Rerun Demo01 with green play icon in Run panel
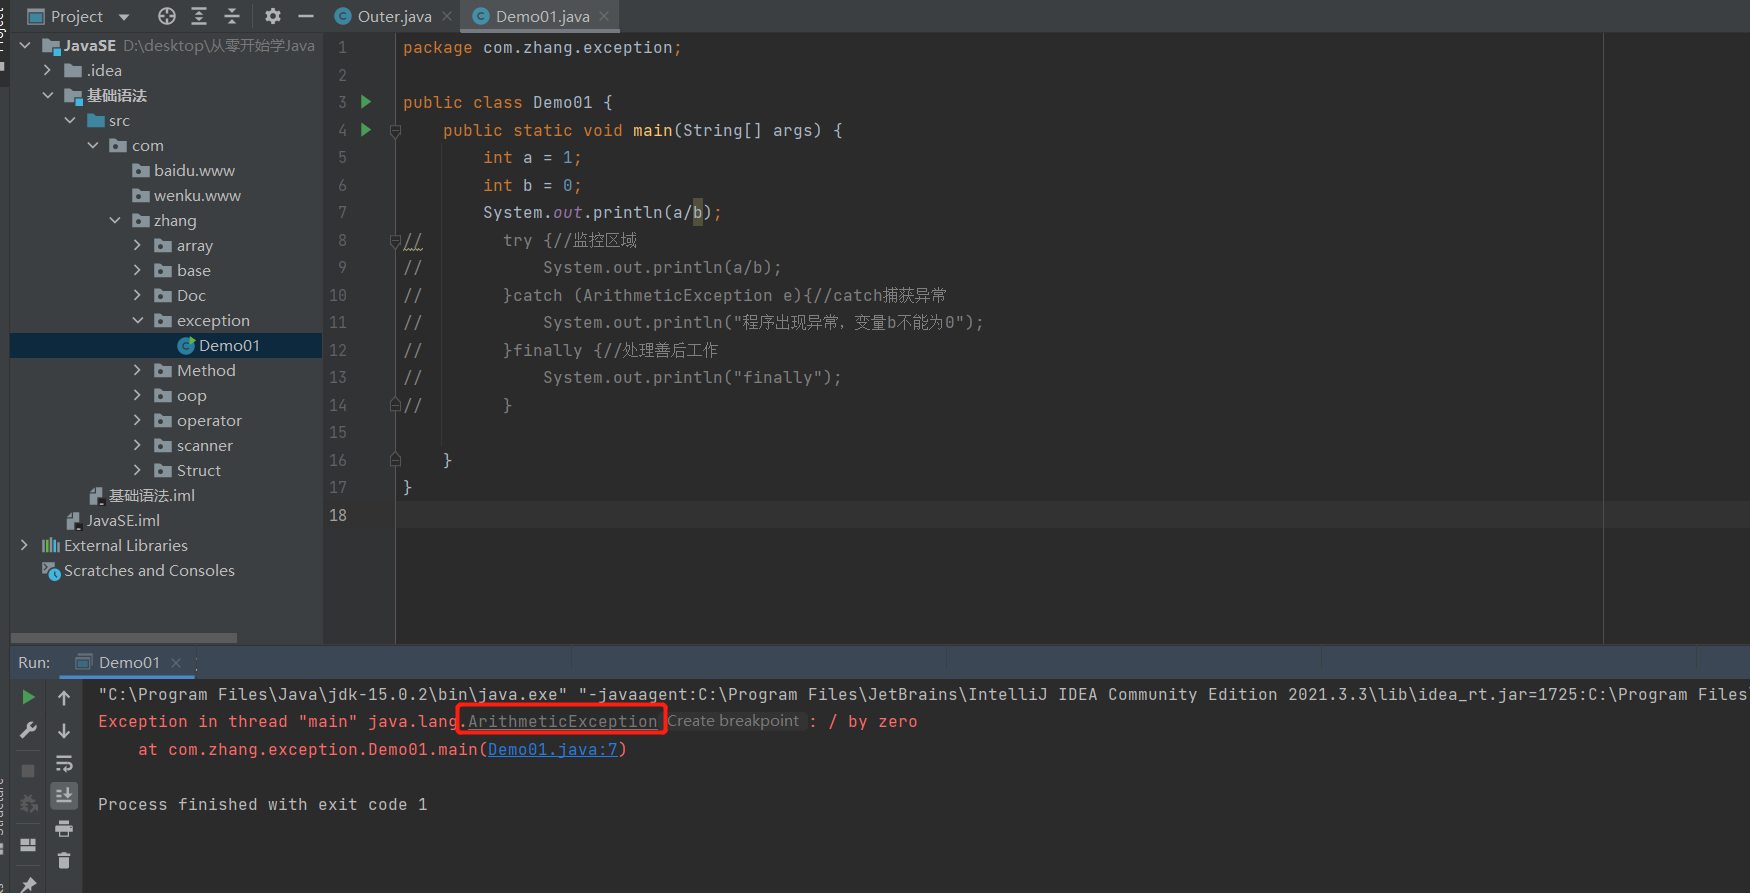 coord(28,697)
